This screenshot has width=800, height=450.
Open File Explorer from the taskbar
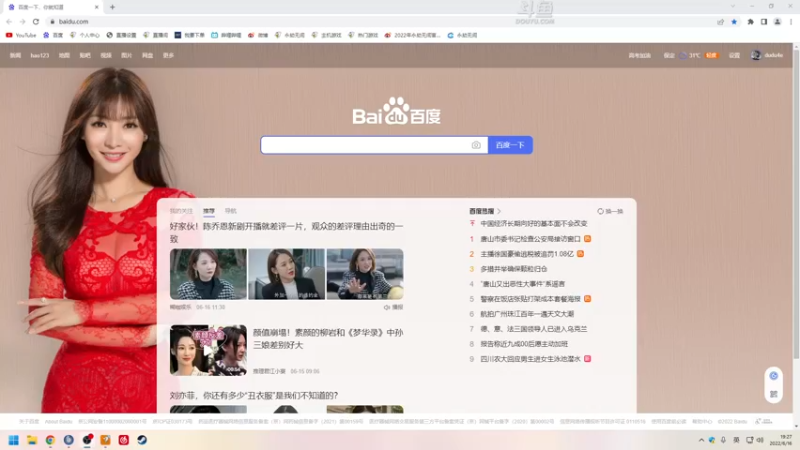(x=32, y=440)
